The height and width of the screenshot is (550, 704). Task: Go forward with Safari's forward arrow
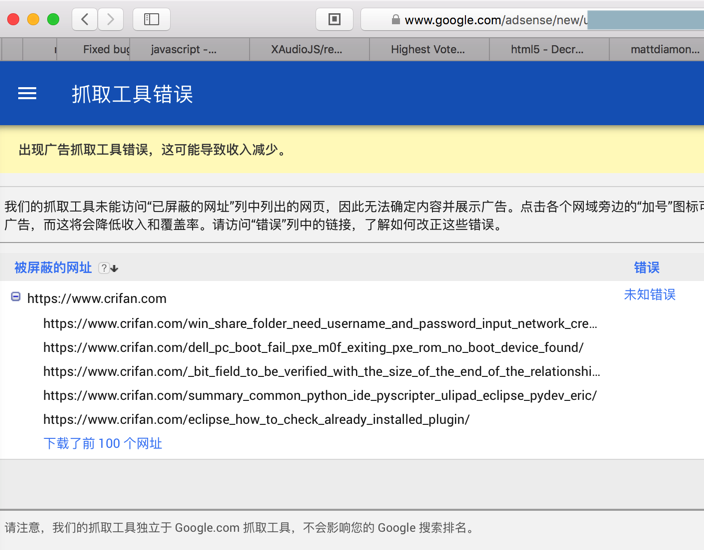(110, 19)
